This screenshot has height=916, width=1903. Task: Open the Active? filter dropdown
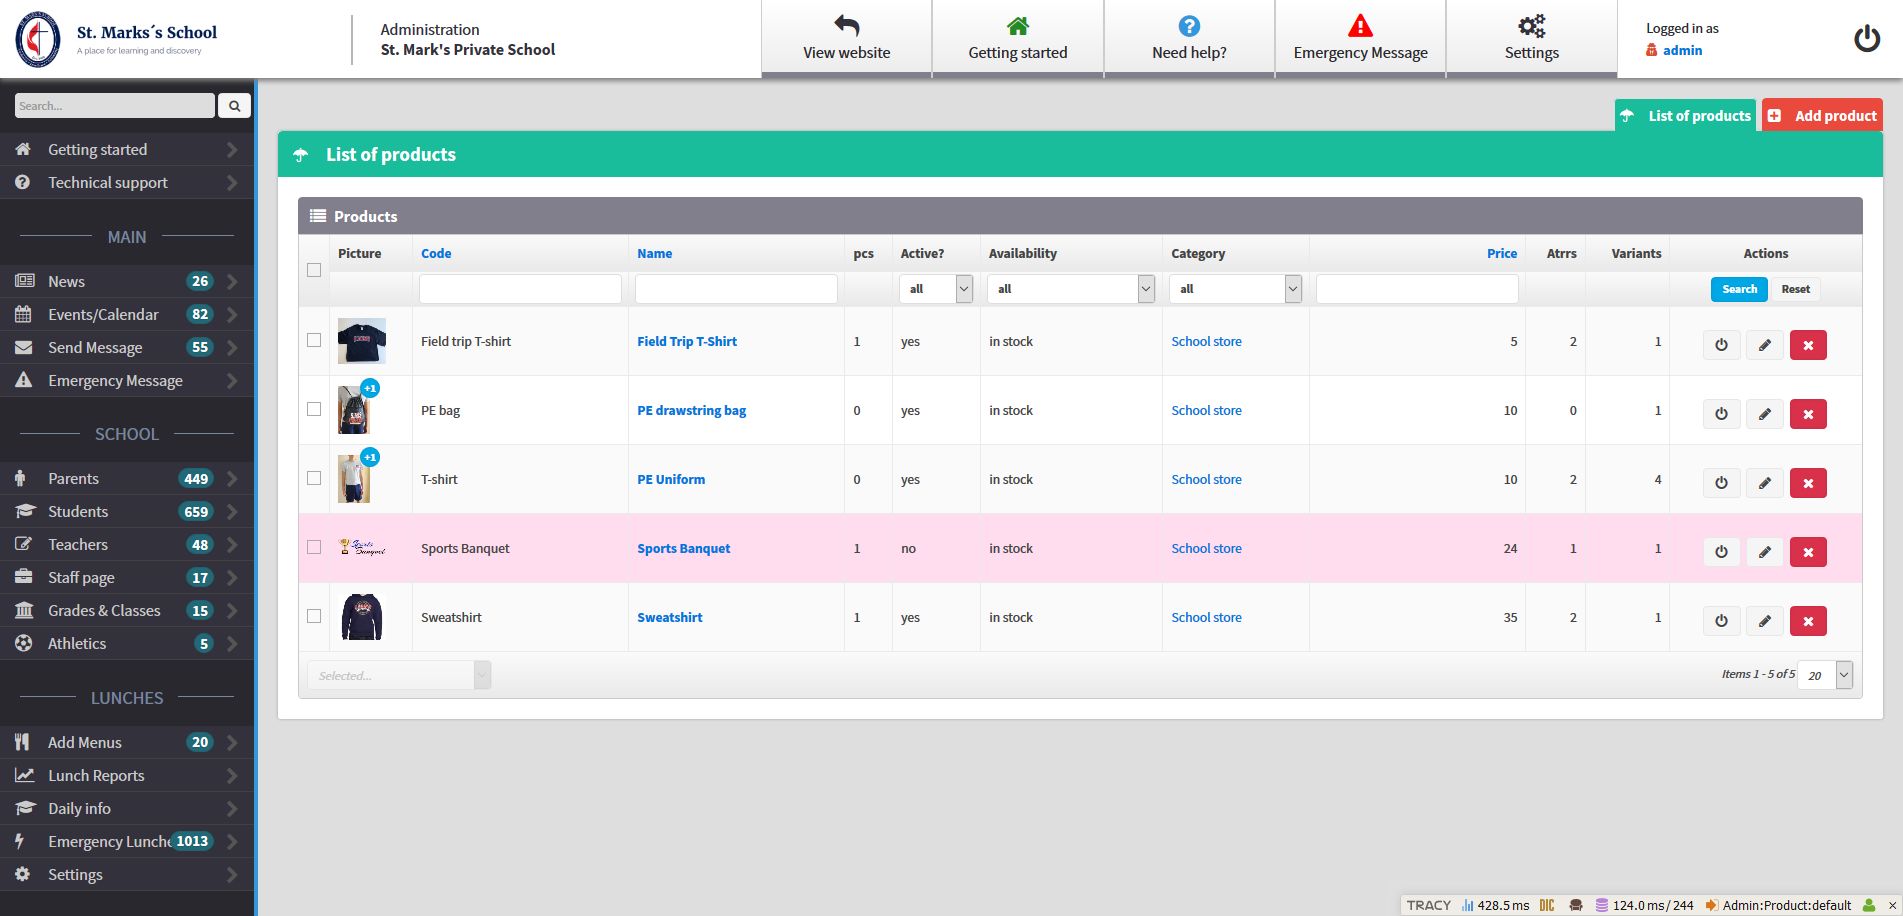coord(935,289)
